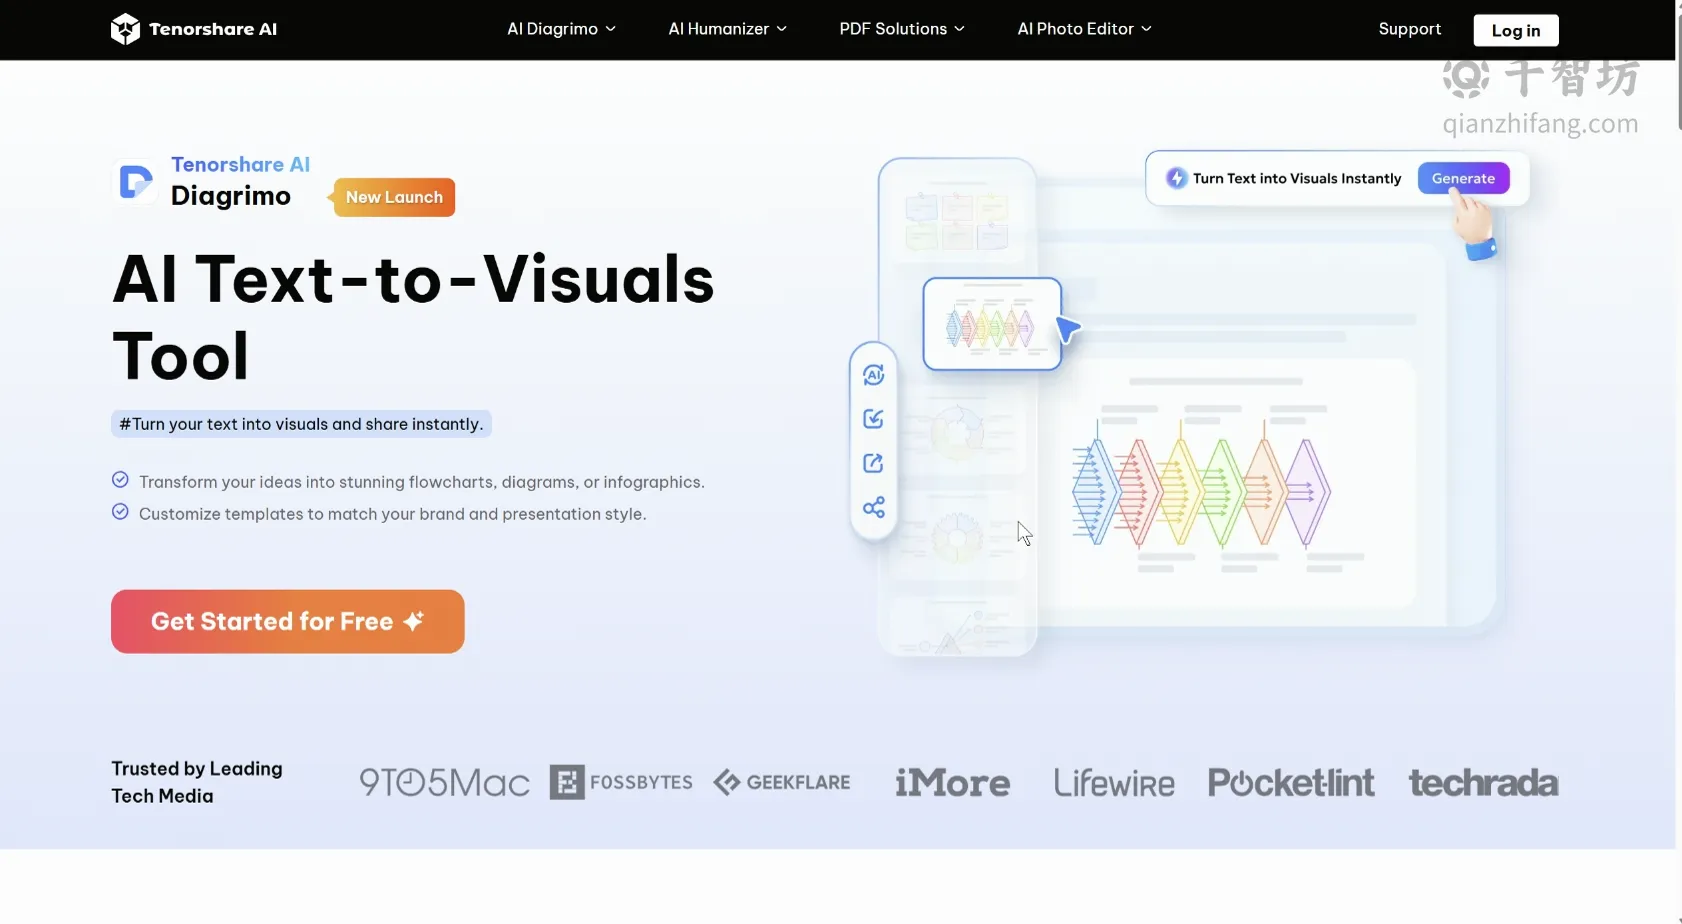
Task: Click the techrada logo
Action: tap(1483, 782)
